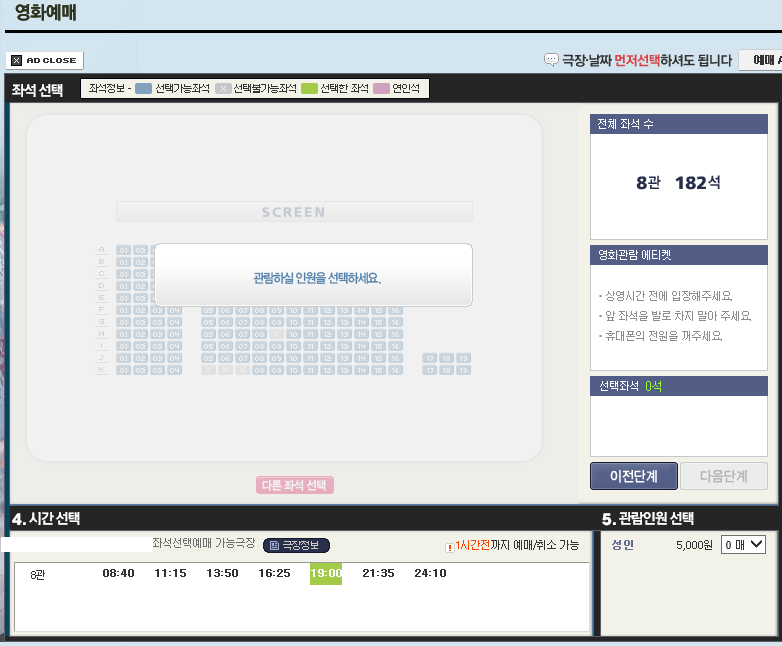Choose the 21:35 showtime
This screenshot has height=646, width=782.
pyautogui.click(x=378, y=573)
